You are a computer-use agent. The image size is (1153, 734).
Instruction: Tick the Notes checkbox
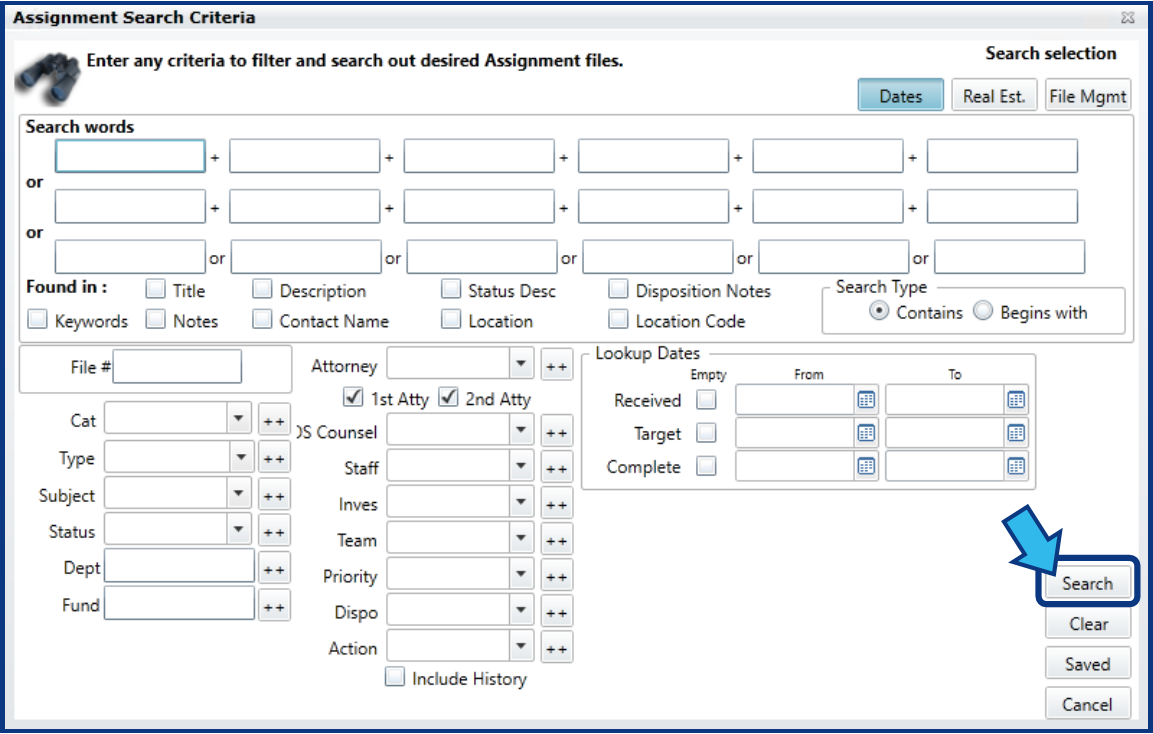point(155,319)
